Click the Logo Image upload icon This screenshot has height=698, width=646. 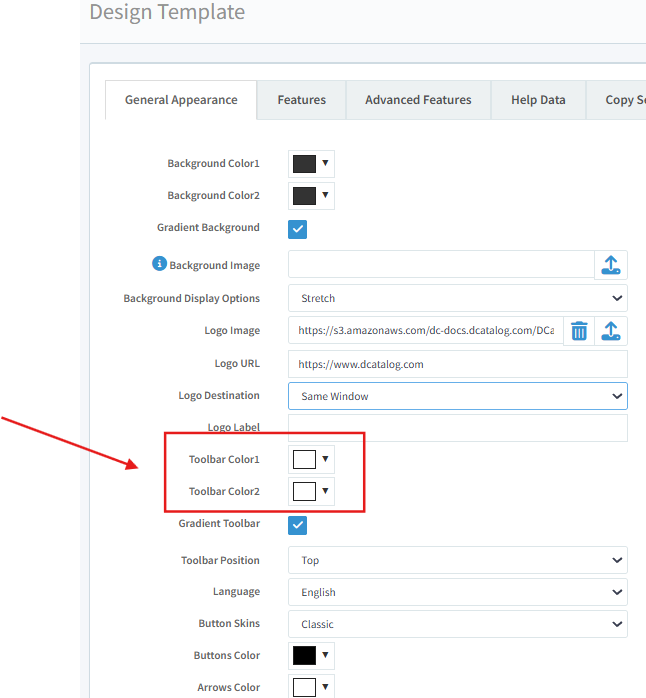point(611,331)
